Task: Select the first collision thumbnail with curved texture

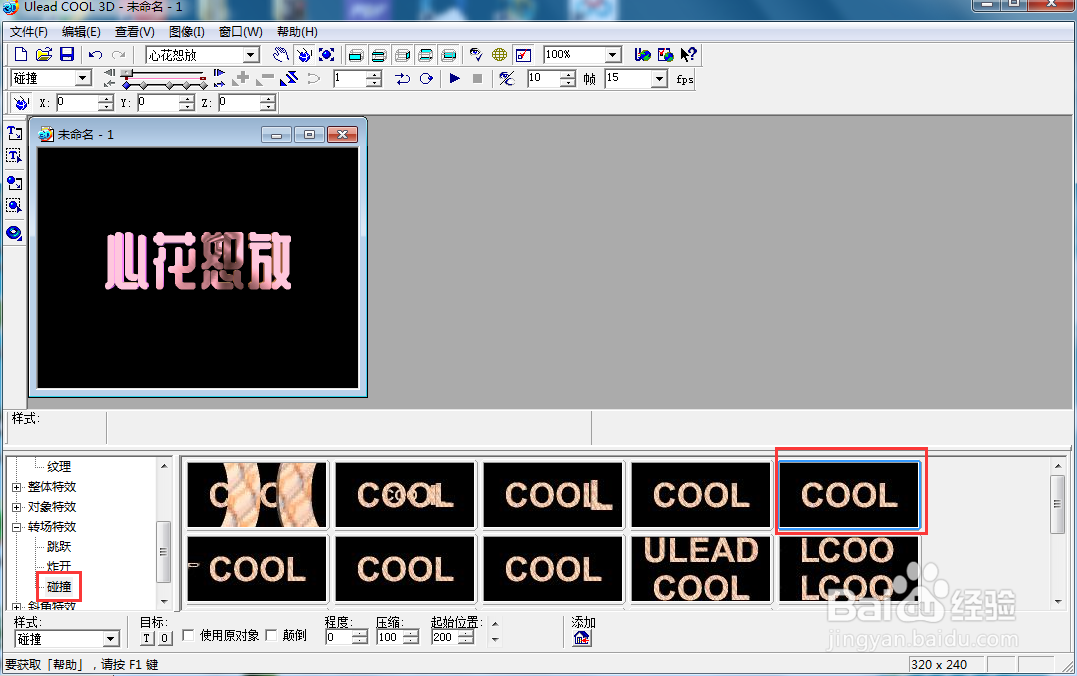Action: tap(257, 495)
